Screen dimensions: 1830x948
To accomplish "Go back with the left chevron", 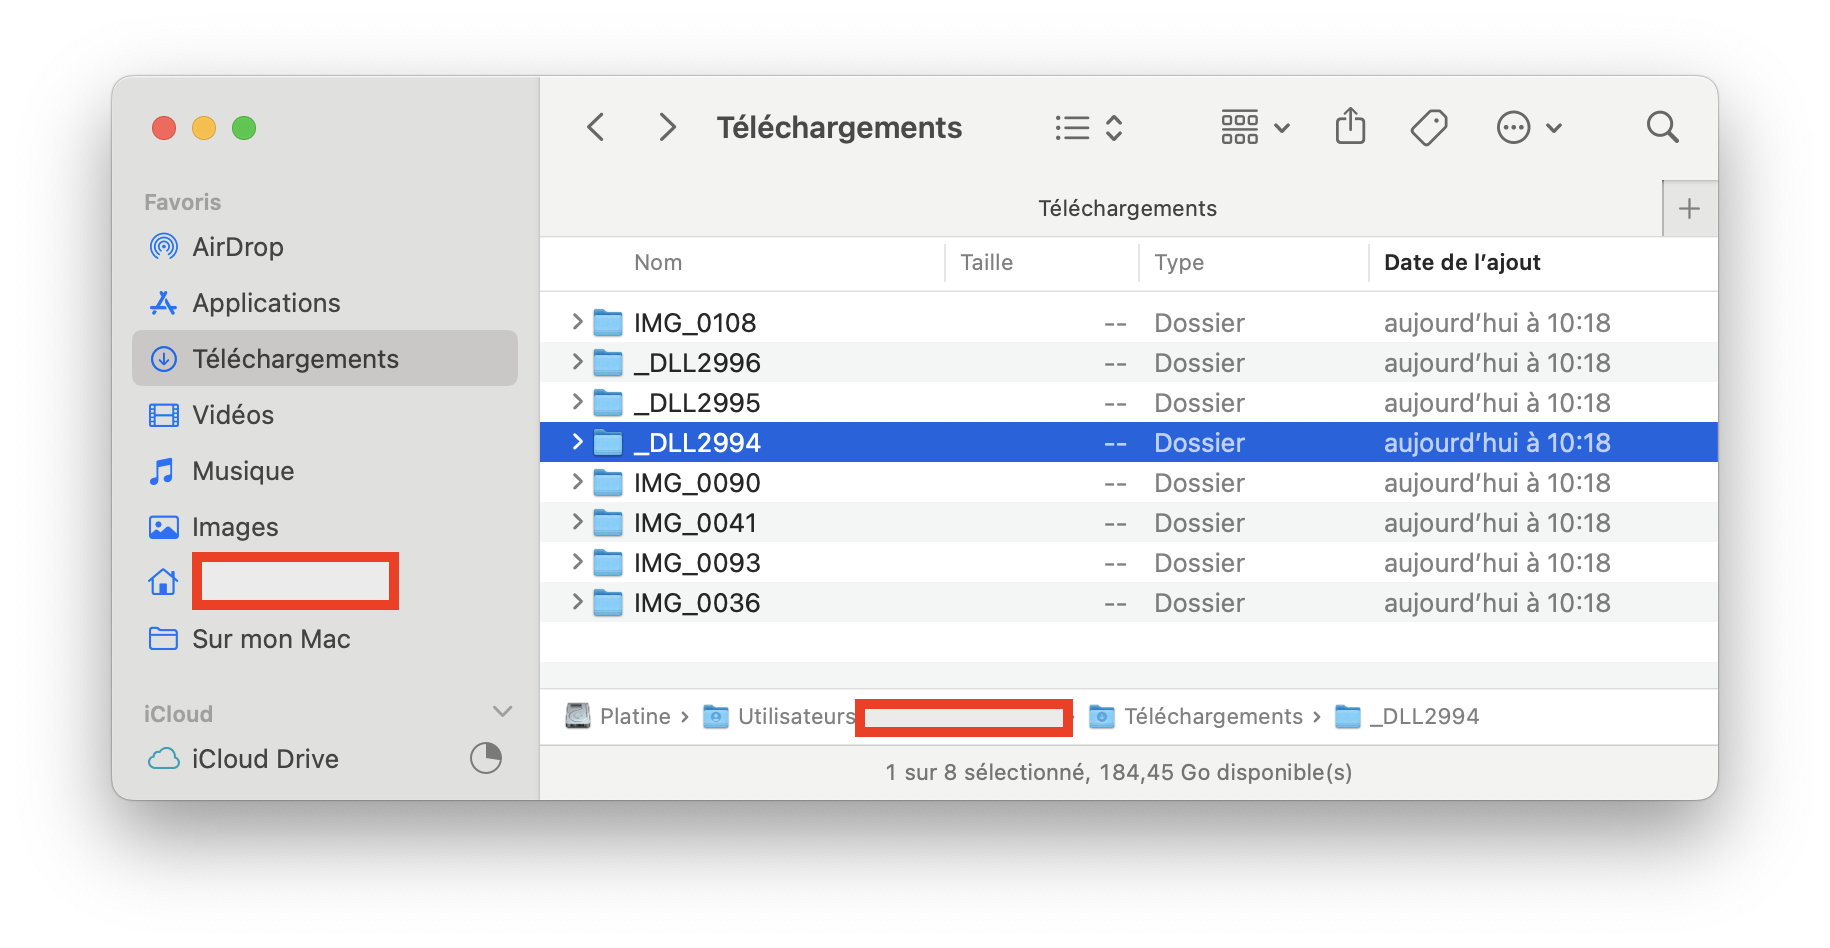I will tap(596, 127).
